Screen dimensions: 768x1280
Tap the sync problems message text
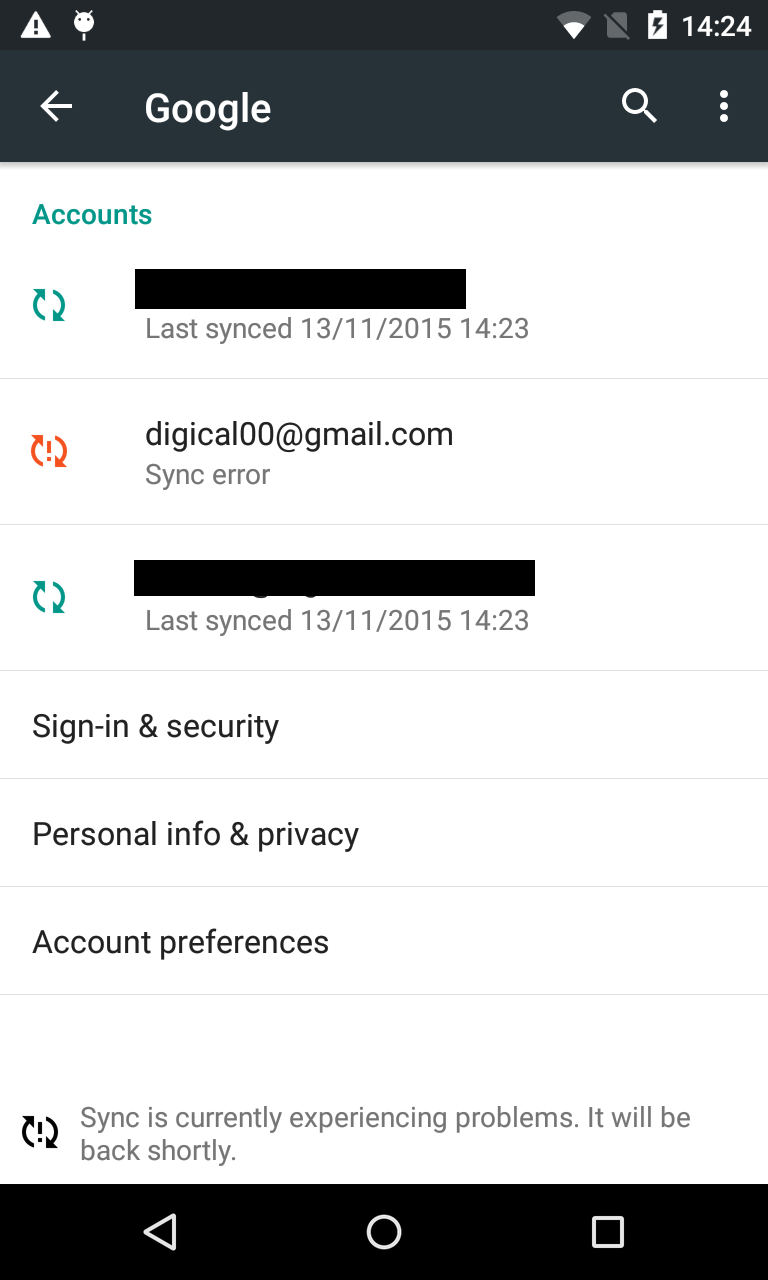[385, 1133]
